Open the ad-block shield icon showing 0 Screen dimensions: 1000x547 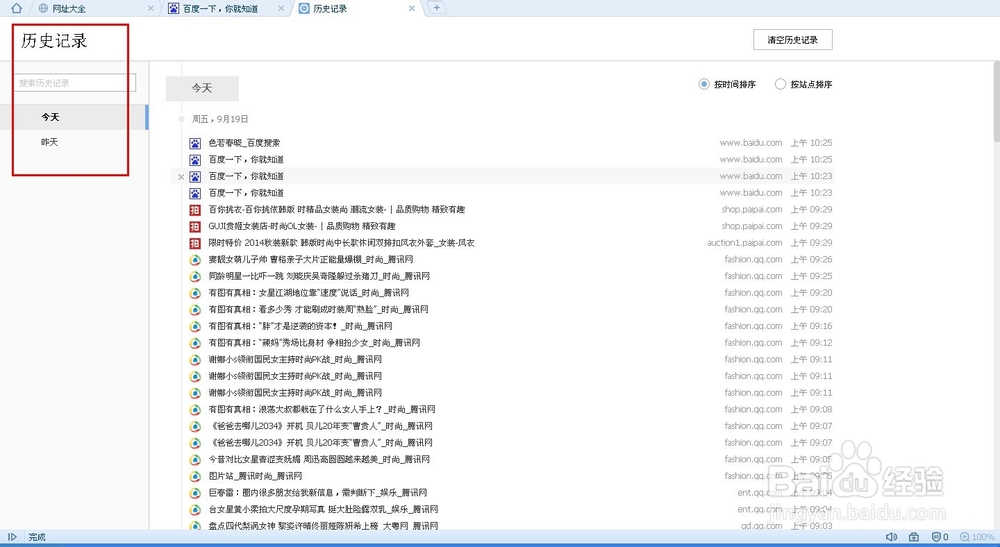(x=940, y=537)
